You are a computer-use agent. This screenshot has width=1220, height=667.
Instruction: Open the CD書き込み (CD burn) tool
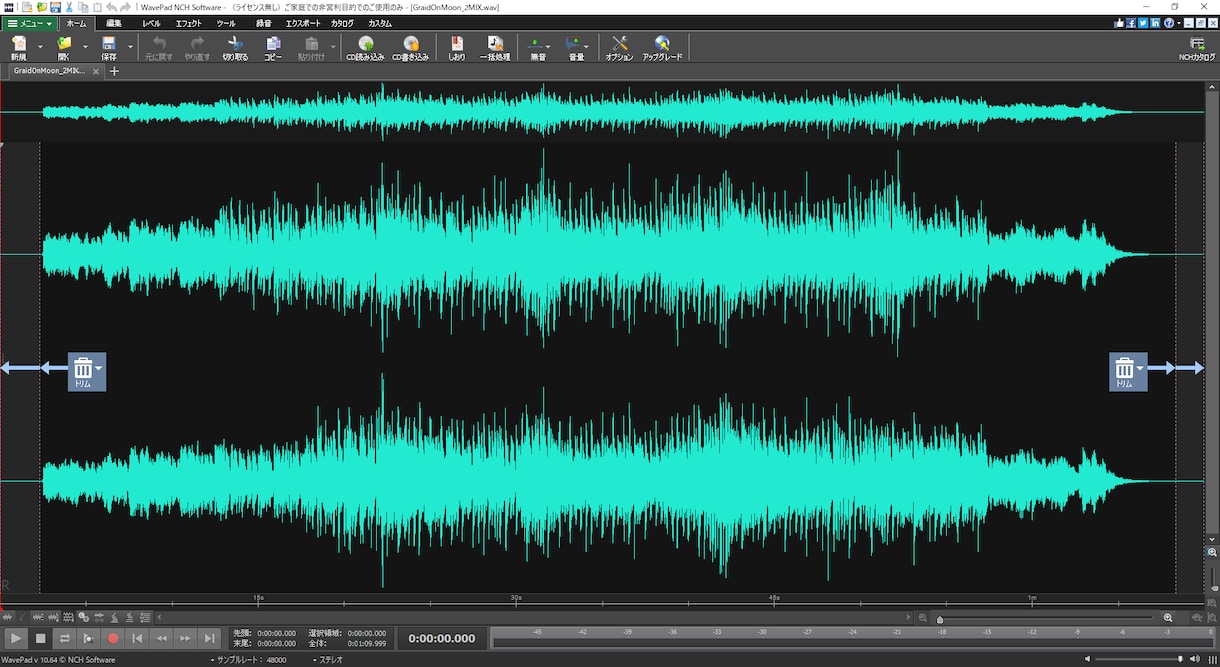point(410,47)
